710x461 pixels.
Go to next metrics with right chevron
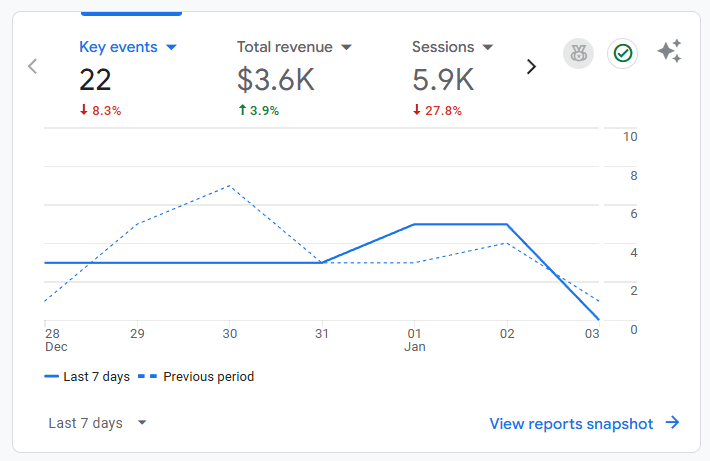click(x=531, y=66)
